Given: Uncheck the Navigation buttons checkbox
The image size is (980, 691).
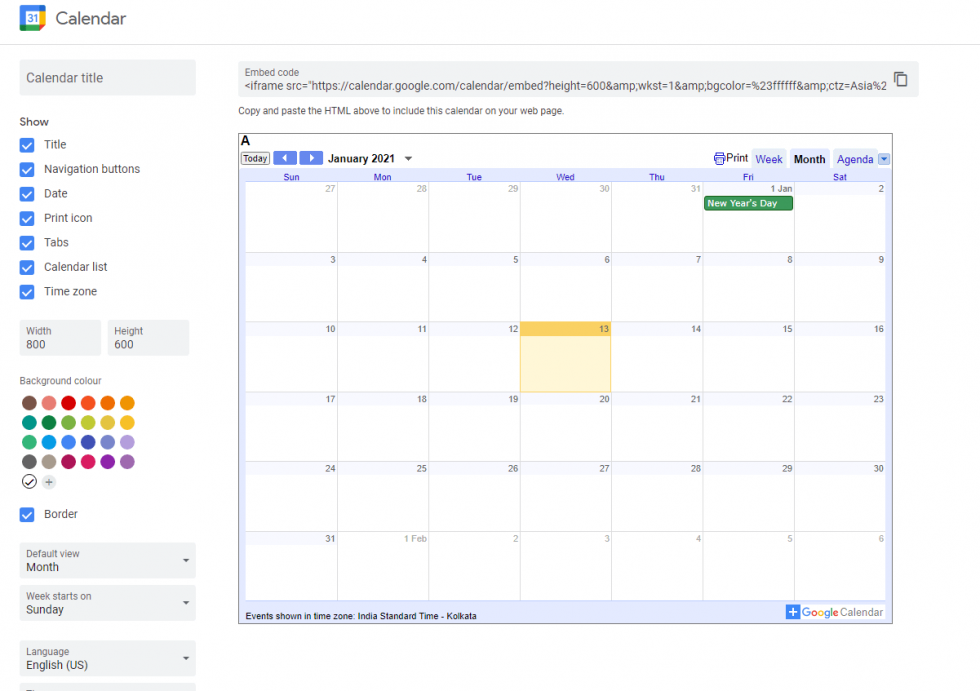Looking at the screenshot, I should 27,169.
